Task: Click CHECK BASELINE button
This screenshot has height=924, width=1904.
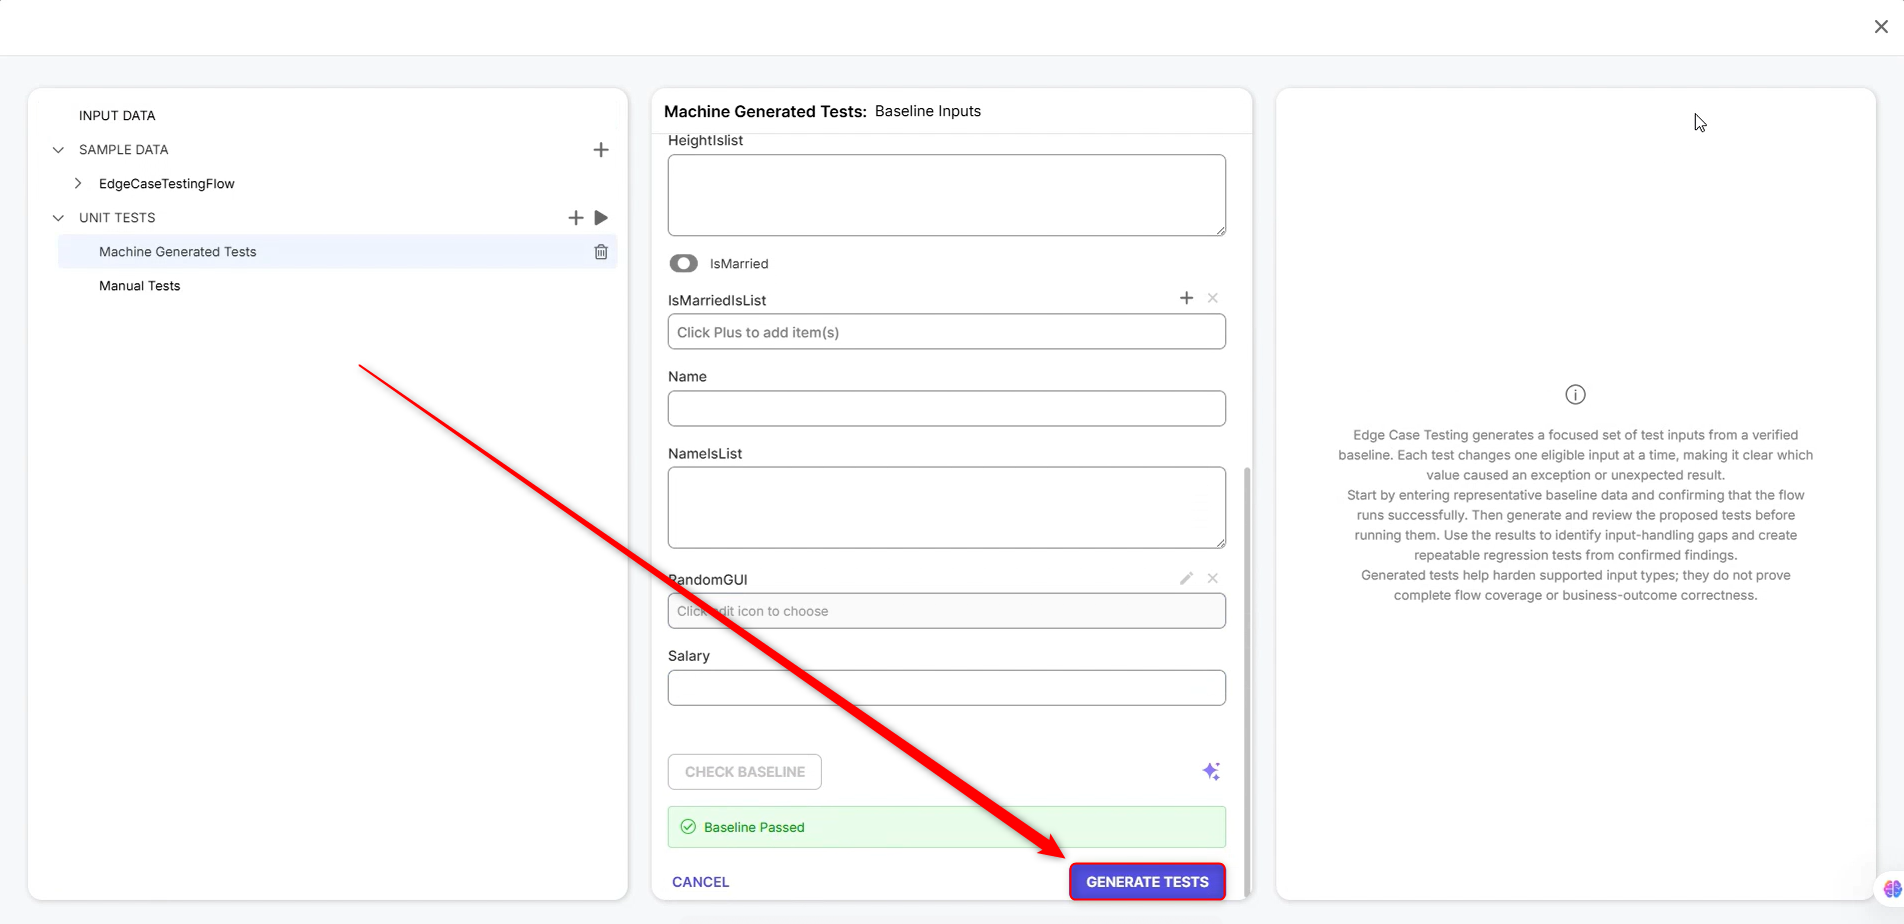Action: (x=745, y=772)
